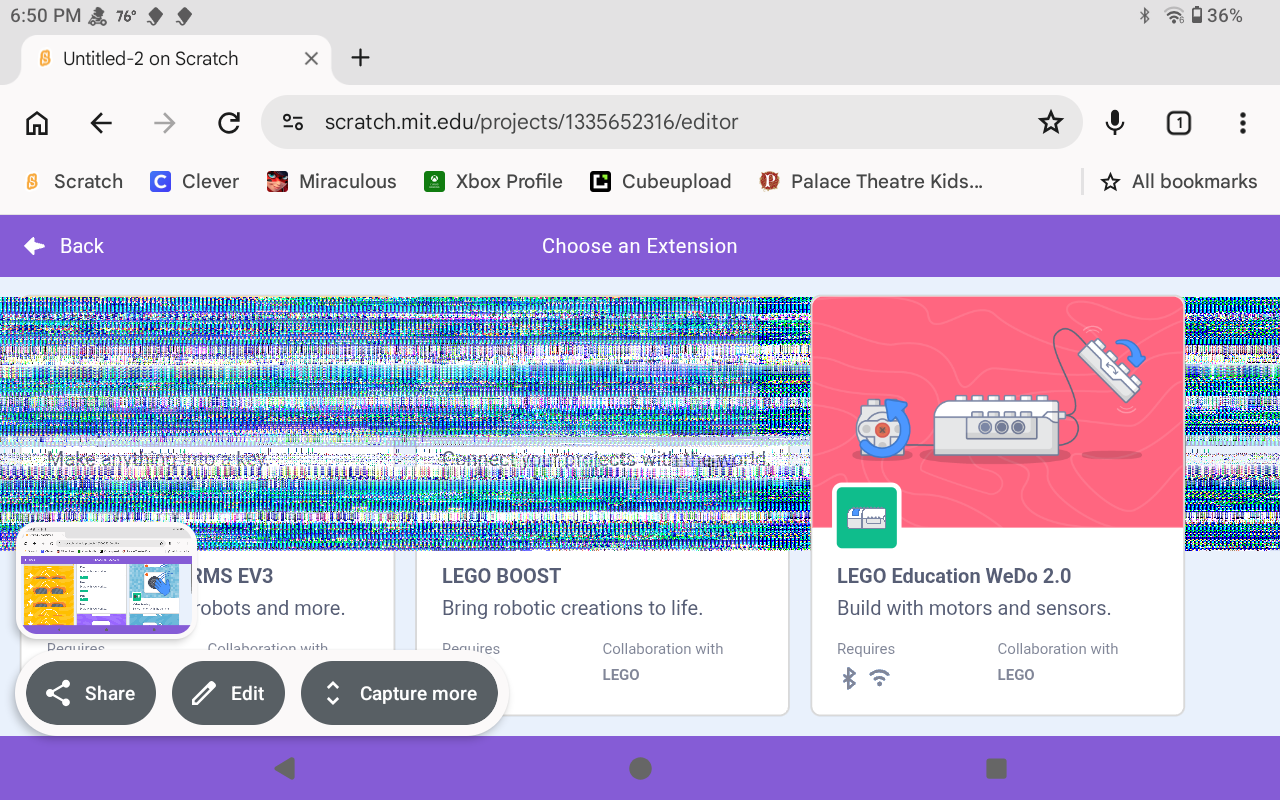Viewport: 1280px width, 800px height.
Task: Click Wi-Fi requirement icon on WeDo card
Action: (x=880, y=678)
